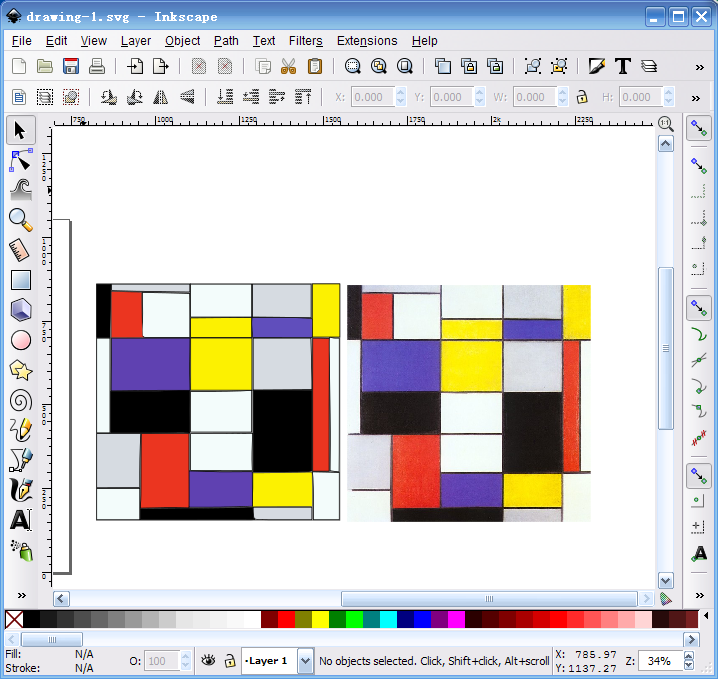This screenshot has width=718, height=679.
Task: Click the Export icon
Action: click(161, 66)
